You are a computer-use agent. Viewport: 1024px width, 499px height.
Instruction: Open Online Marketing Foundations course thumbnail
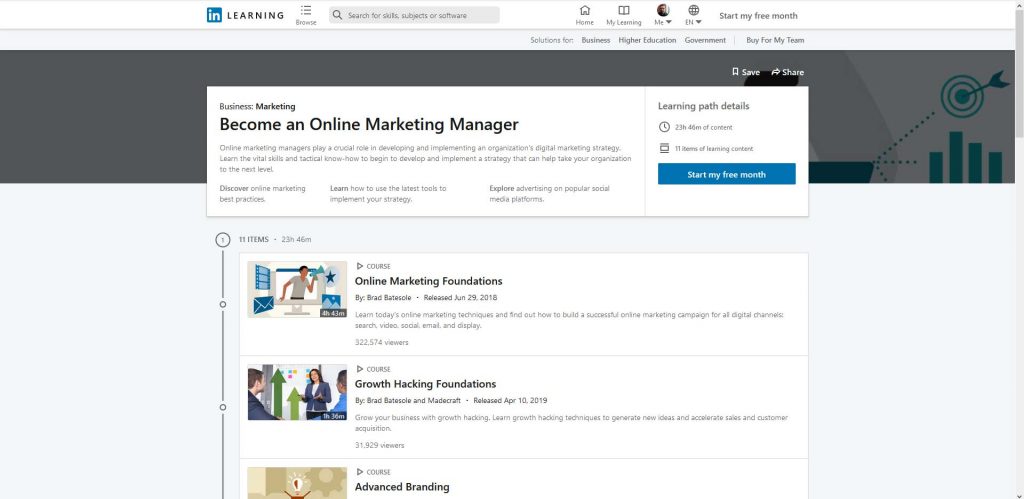[x=297, y=289]
